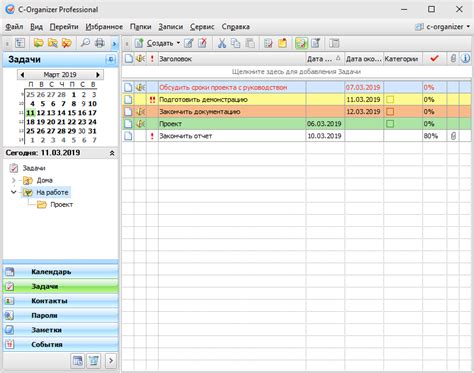Click the edit task pencil icon

click(189, 43)
